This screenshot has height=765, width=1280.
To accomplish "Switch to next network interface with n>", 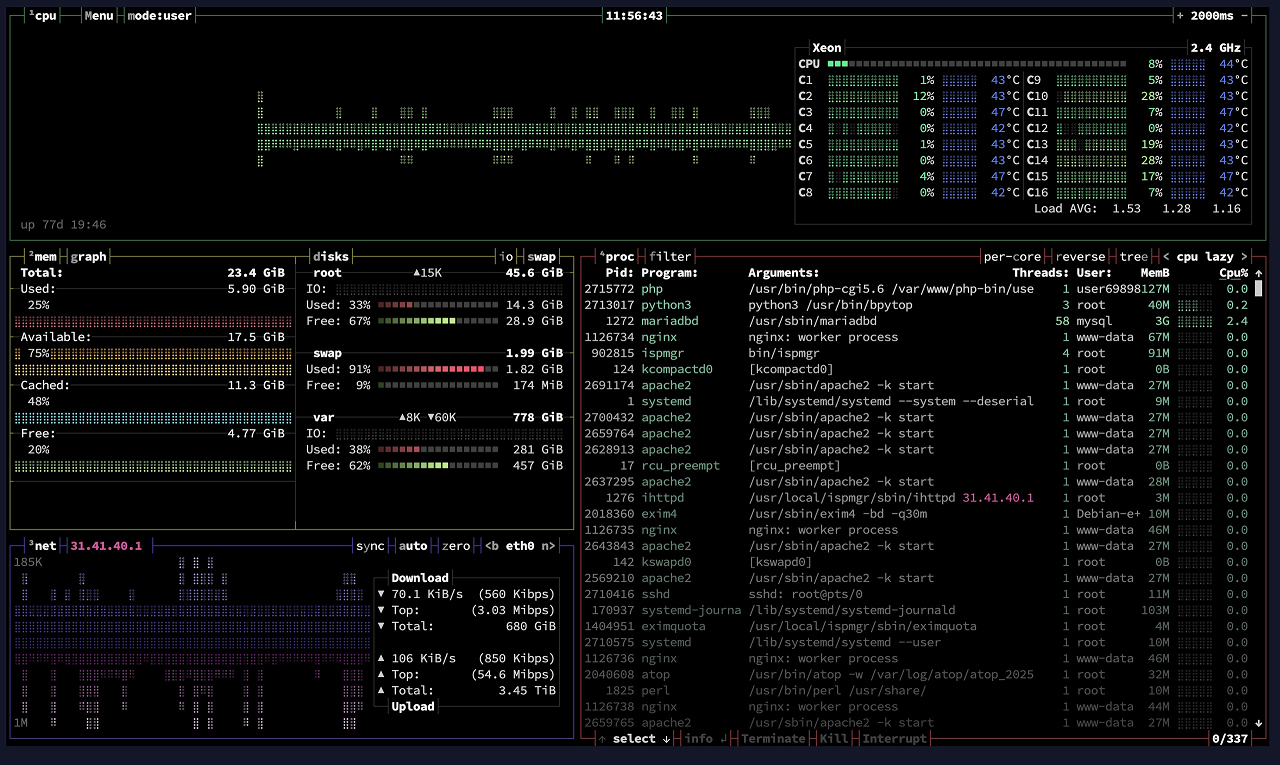I will point(549,546).
